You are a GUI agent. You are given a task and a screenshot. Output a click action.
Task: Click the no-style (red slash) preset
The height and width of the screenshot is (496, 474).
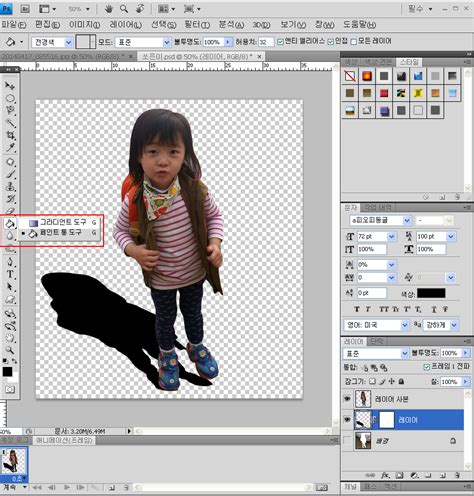(x=350, y=76)
